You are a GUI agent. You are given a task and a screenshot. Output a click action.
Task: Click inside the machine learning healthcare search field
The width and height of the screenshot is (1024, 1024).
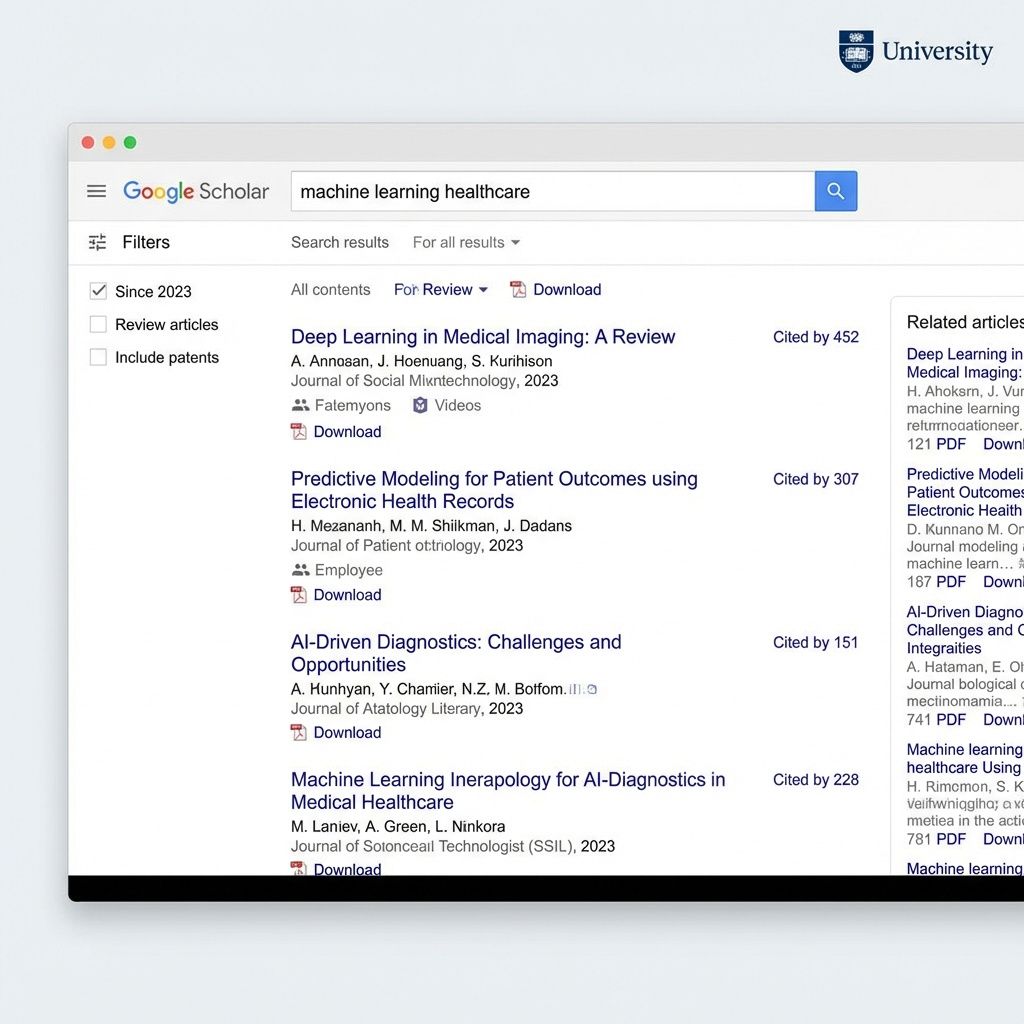550,191
